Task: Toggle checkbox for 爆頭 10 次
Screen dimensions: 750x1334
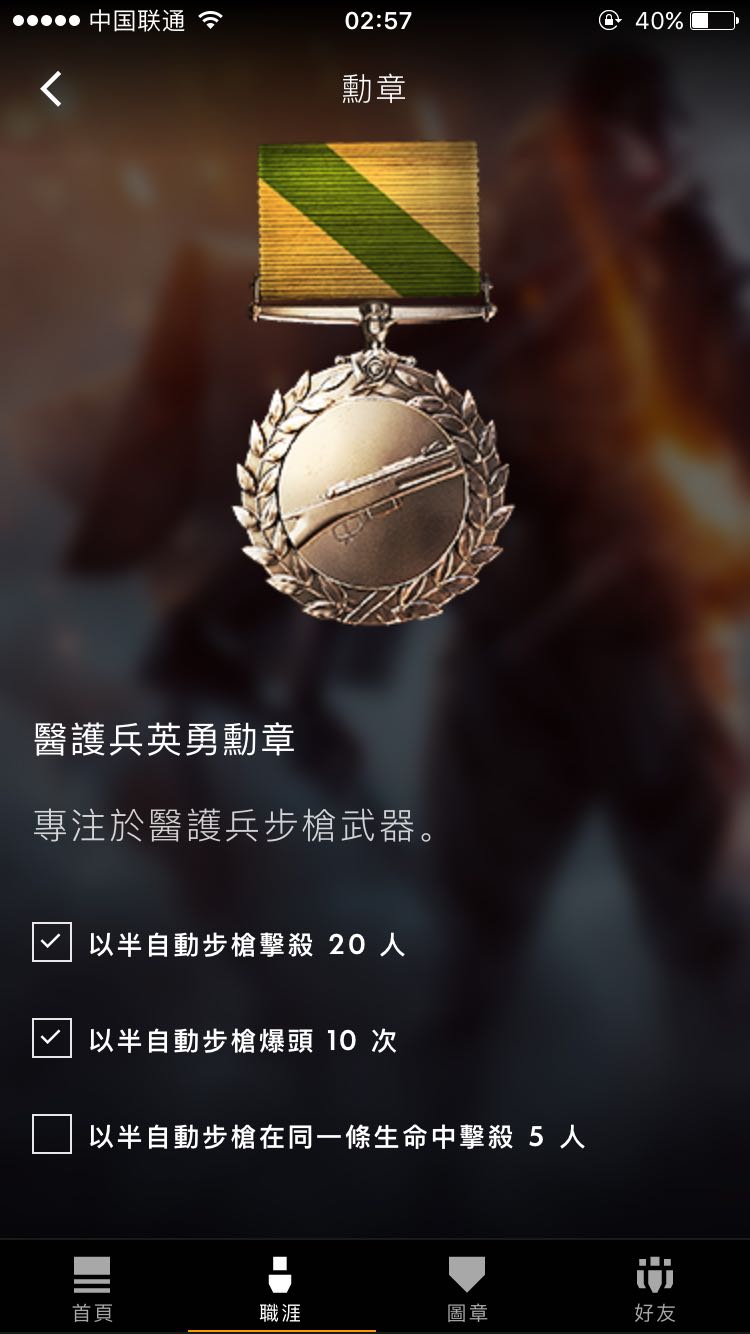Action: pos(52,1038)
